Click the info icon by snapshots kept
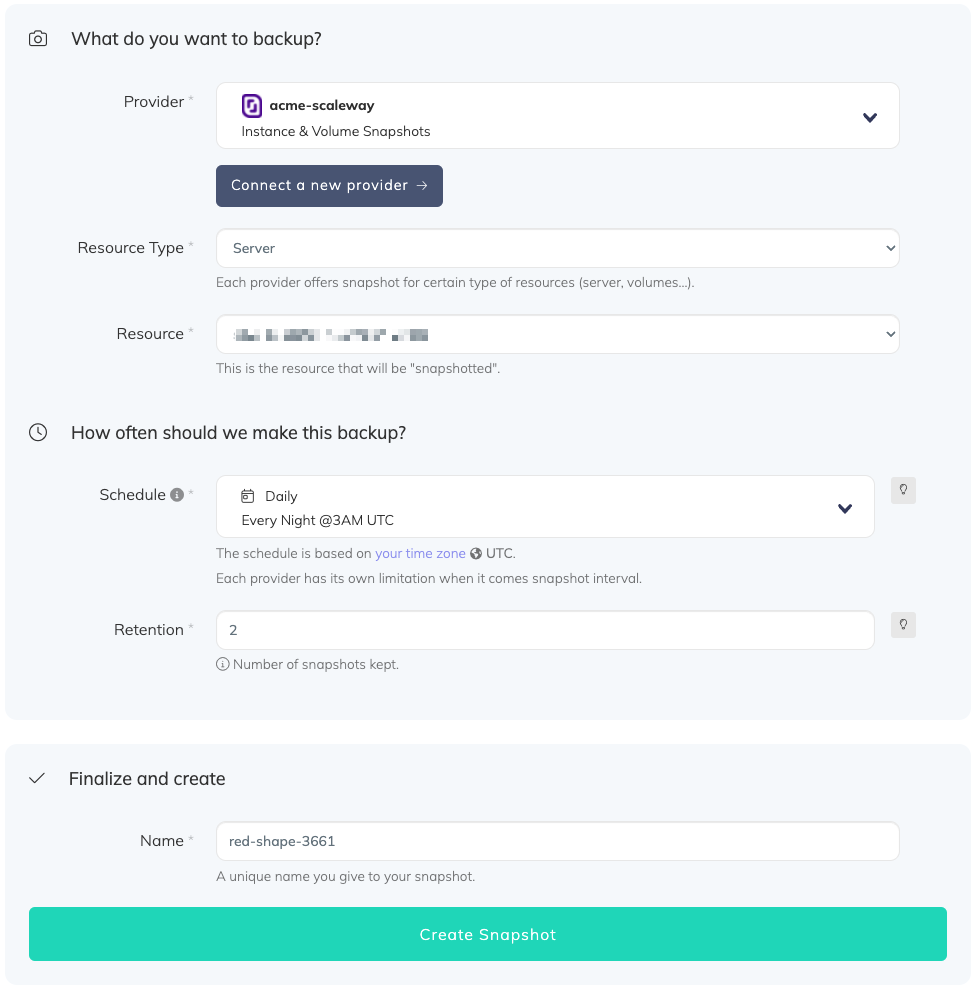Image resolution: width=978 pixels, height=991 pixels. click(223, 664)
